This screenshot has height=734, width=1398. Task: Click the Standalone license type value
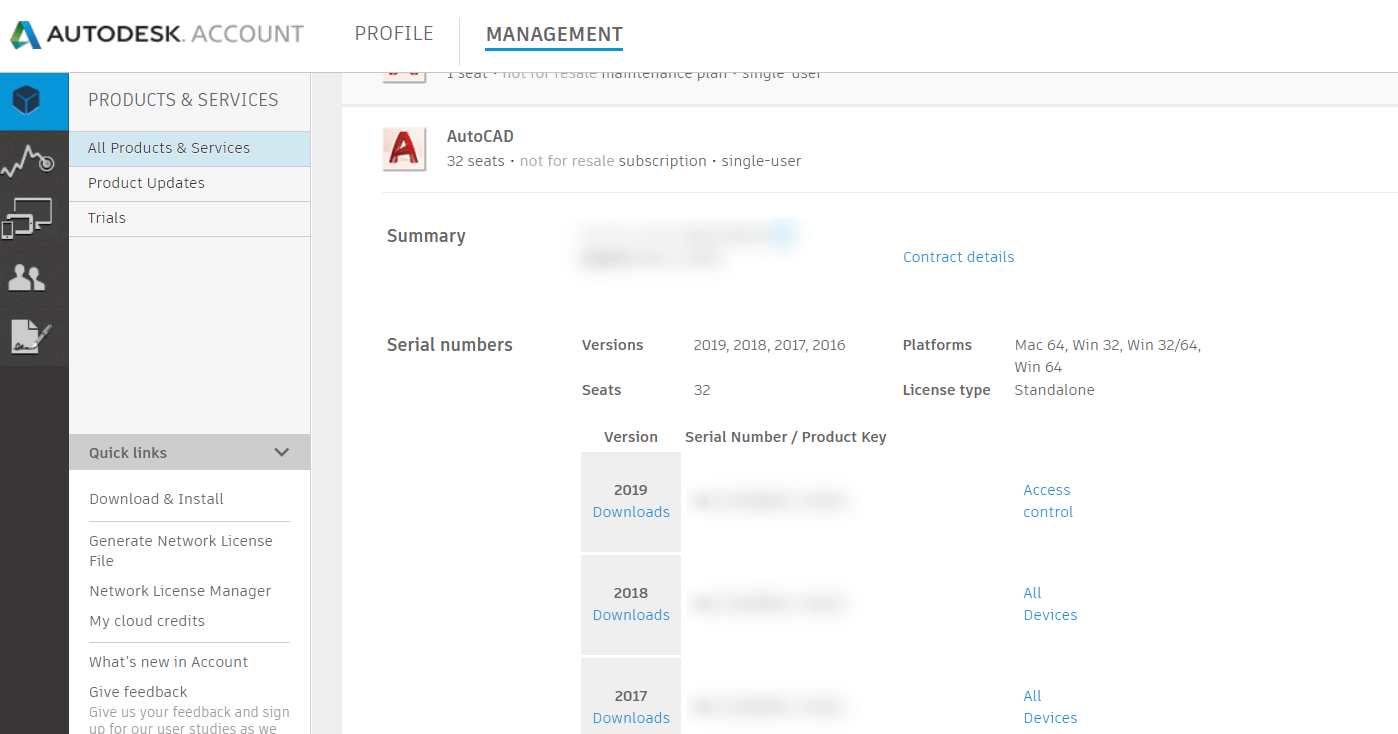click(1054, 390)
